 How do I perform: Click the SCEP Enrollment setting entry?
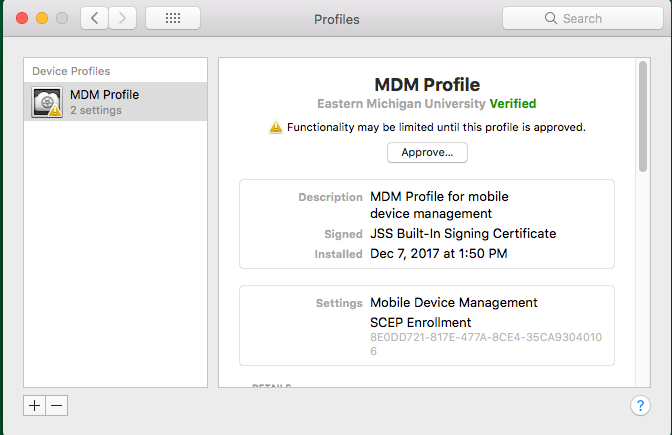coord(420,322)
